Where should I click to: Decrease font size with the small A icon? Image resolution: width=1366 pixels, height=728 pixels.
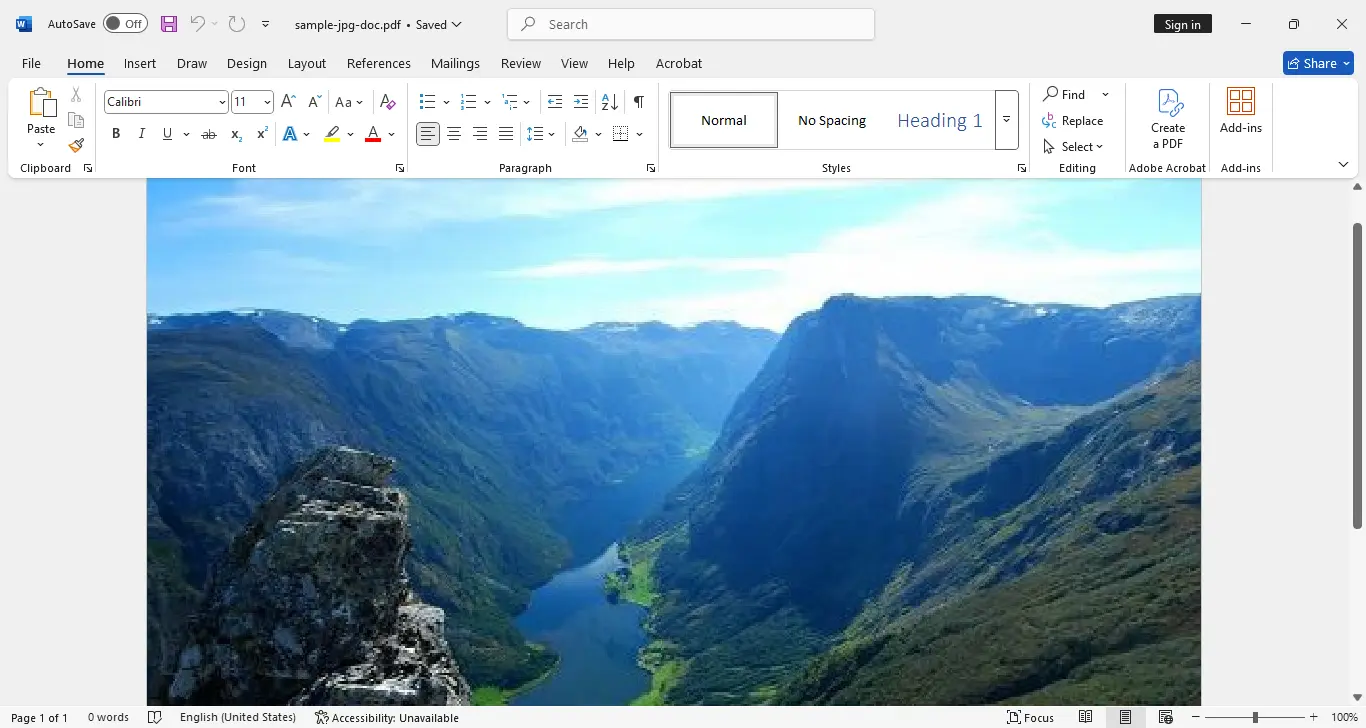(x=314, y=102)
